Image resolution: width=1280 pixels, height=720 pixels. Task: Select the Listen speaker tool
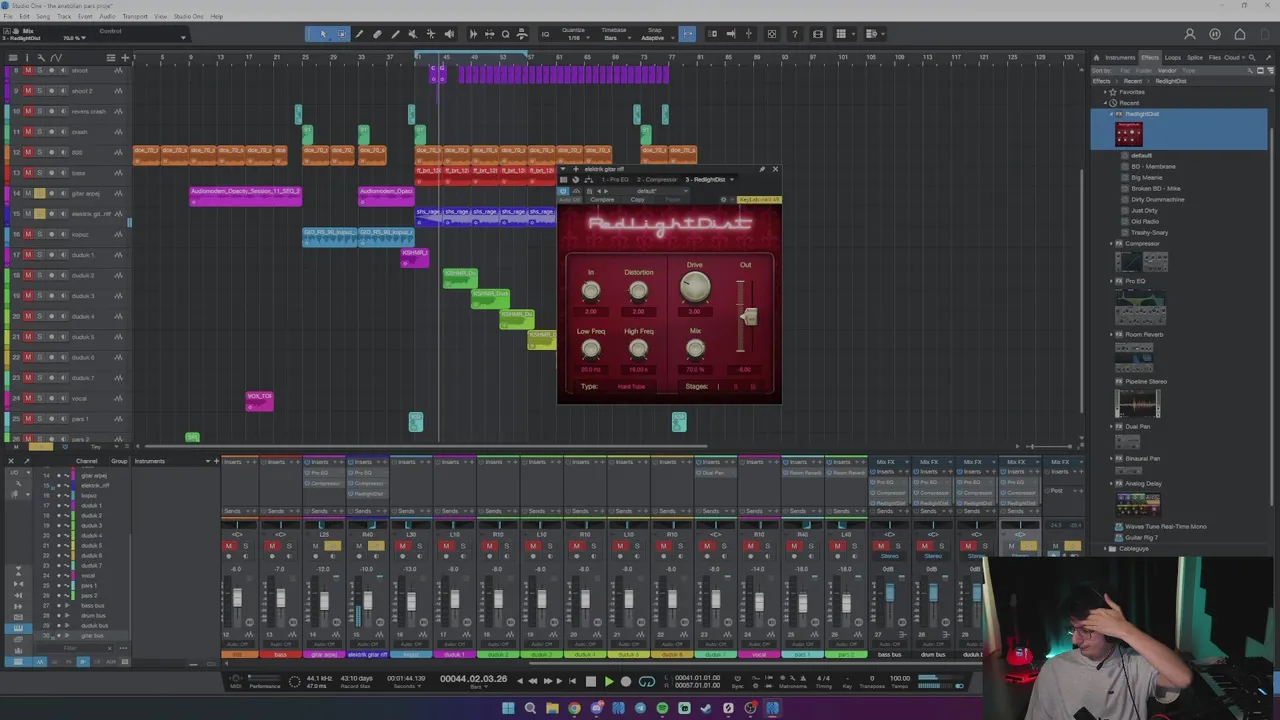pyautogui.click(x=449, y=34)
